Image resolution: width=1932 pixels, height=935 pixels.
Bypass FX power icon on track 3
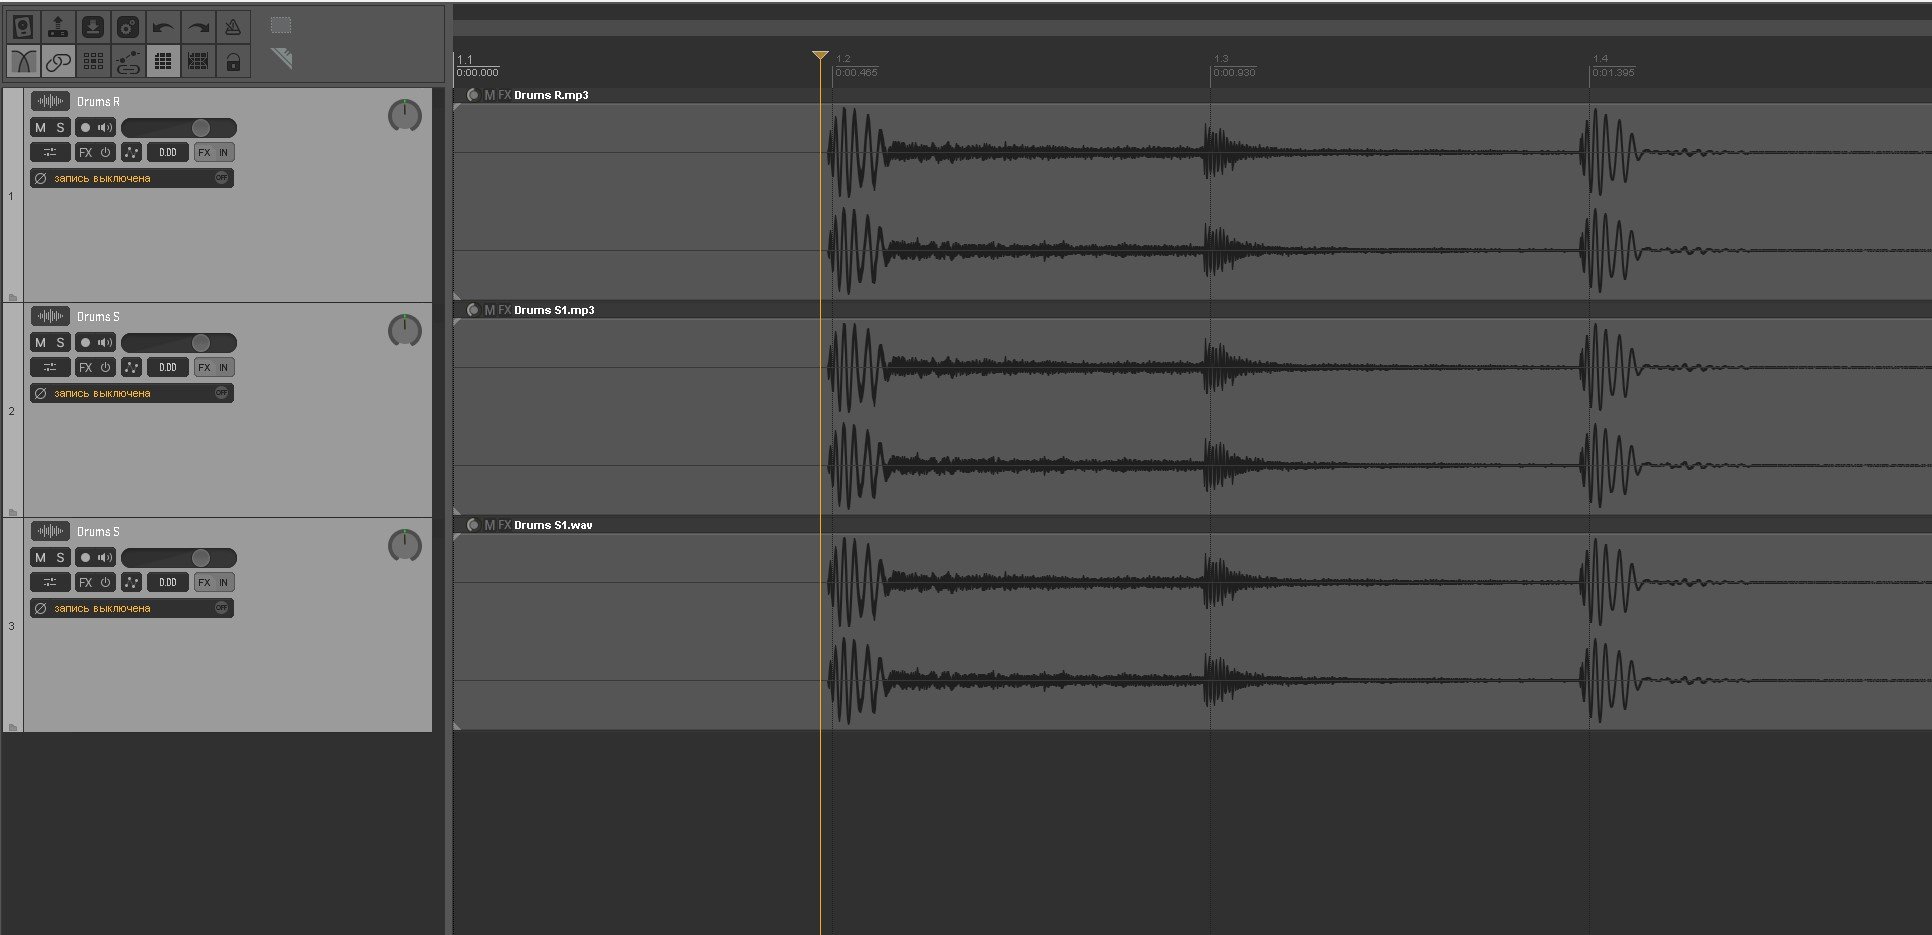click(106, 582)
